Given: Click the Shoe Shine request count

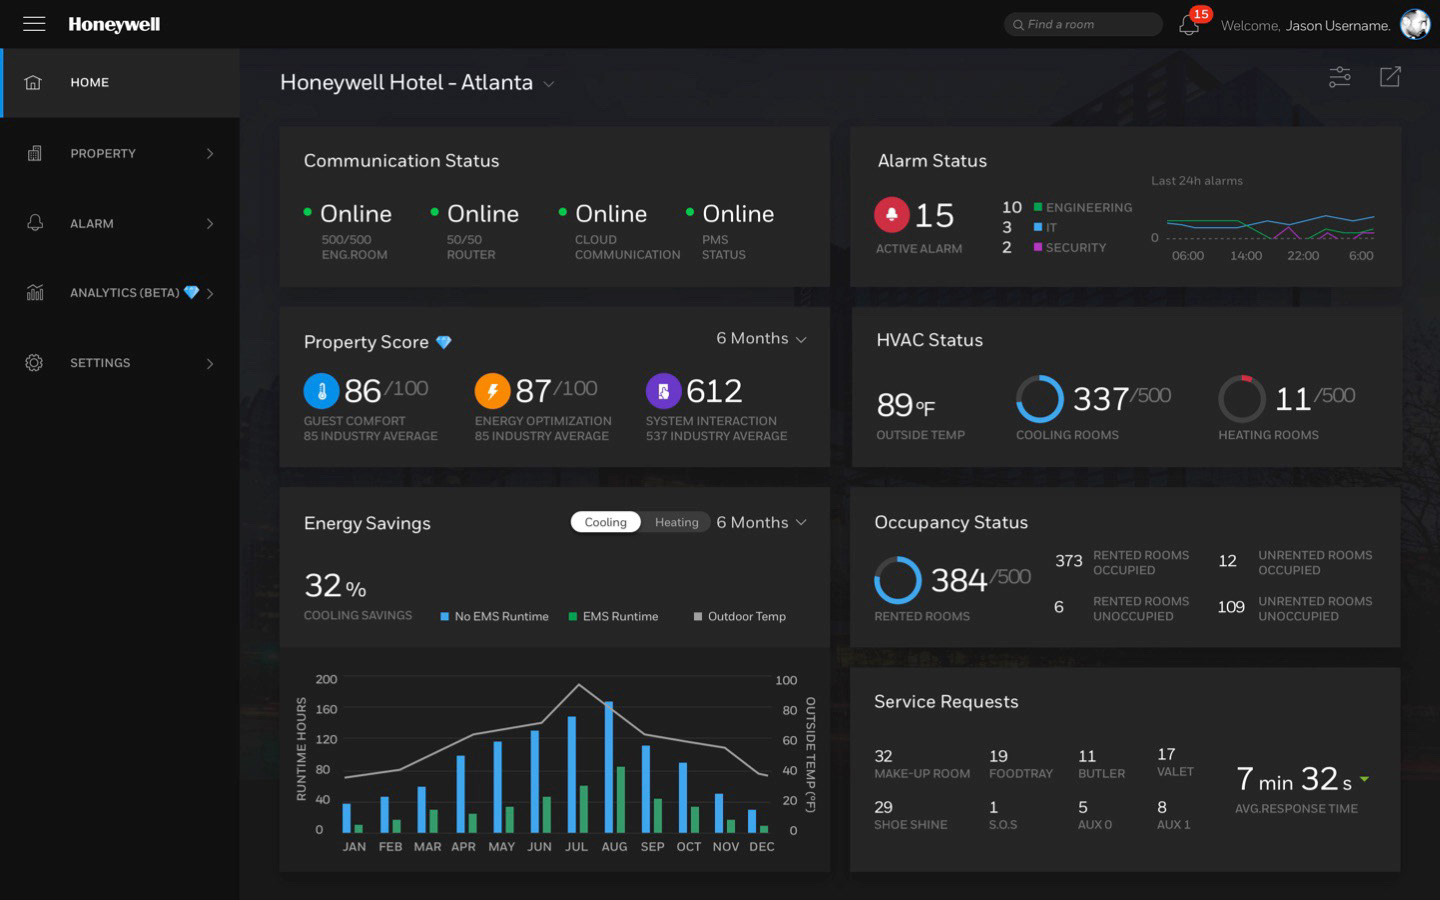Looking at the screenshot, I should pos(883,807).
